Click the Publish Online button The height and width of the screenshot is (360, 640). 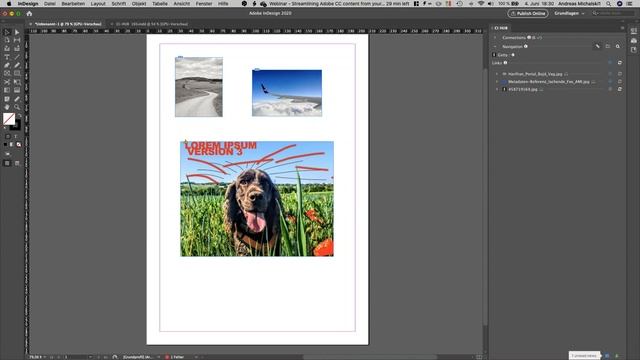[528, 13]
